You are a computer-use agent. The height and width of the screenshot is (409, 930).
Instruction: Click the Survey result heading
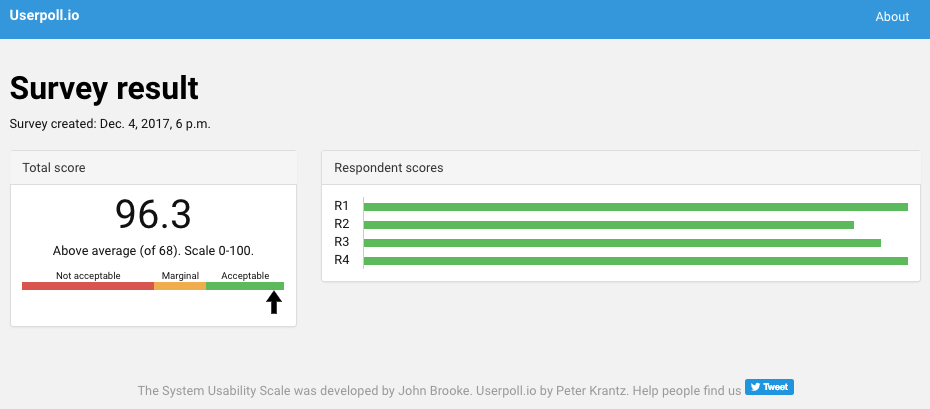(x=104, y=88)
